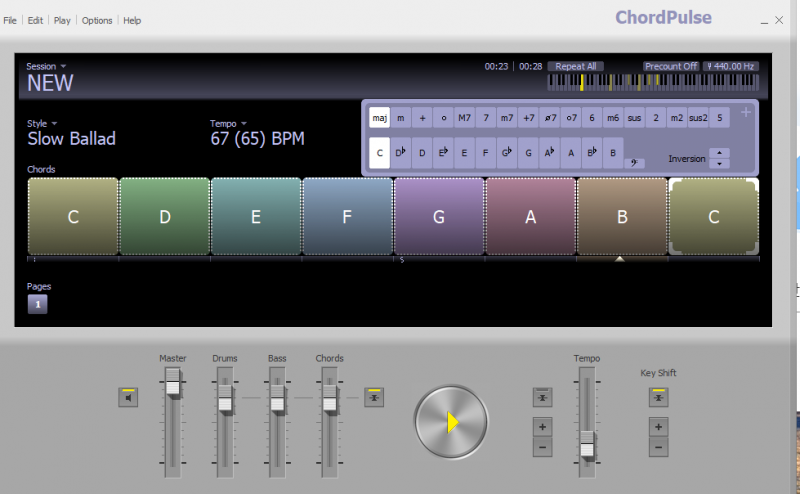Select the diminished o7 chord type
This screenshot has height=494, width=800.
pos(571,118)
